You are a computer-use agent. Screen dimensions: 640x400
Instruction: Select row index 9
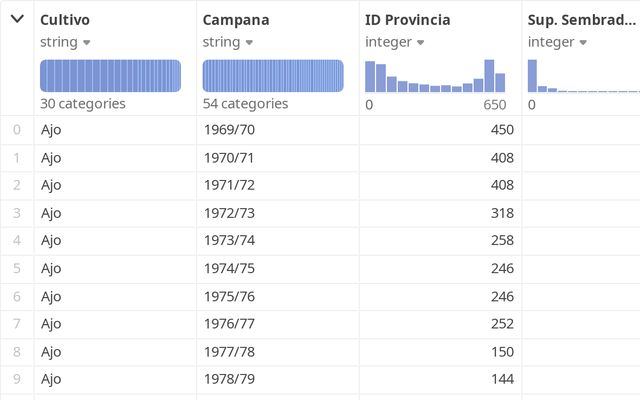point(16,379)
